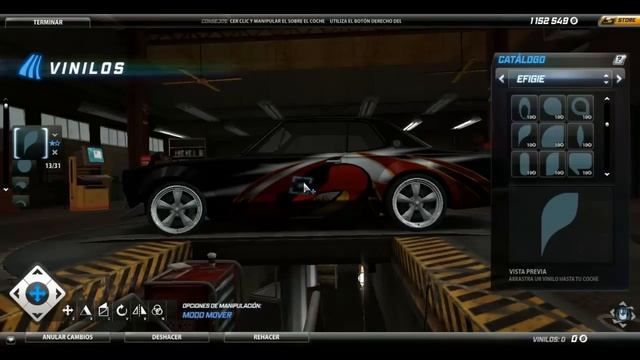Image resolution: width=640 pixels, height=360 pixels.
Task: Nudge vinyl left with the pad's left arrow
Action: tap(16, 293)
